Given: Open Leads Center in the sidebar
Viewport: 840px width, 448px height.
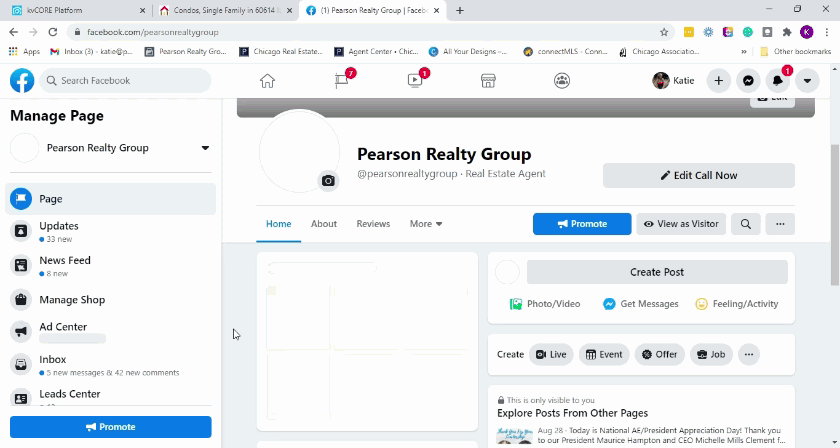Looking at the screenshot, I should pyautogui.click(x=110, y=396).
